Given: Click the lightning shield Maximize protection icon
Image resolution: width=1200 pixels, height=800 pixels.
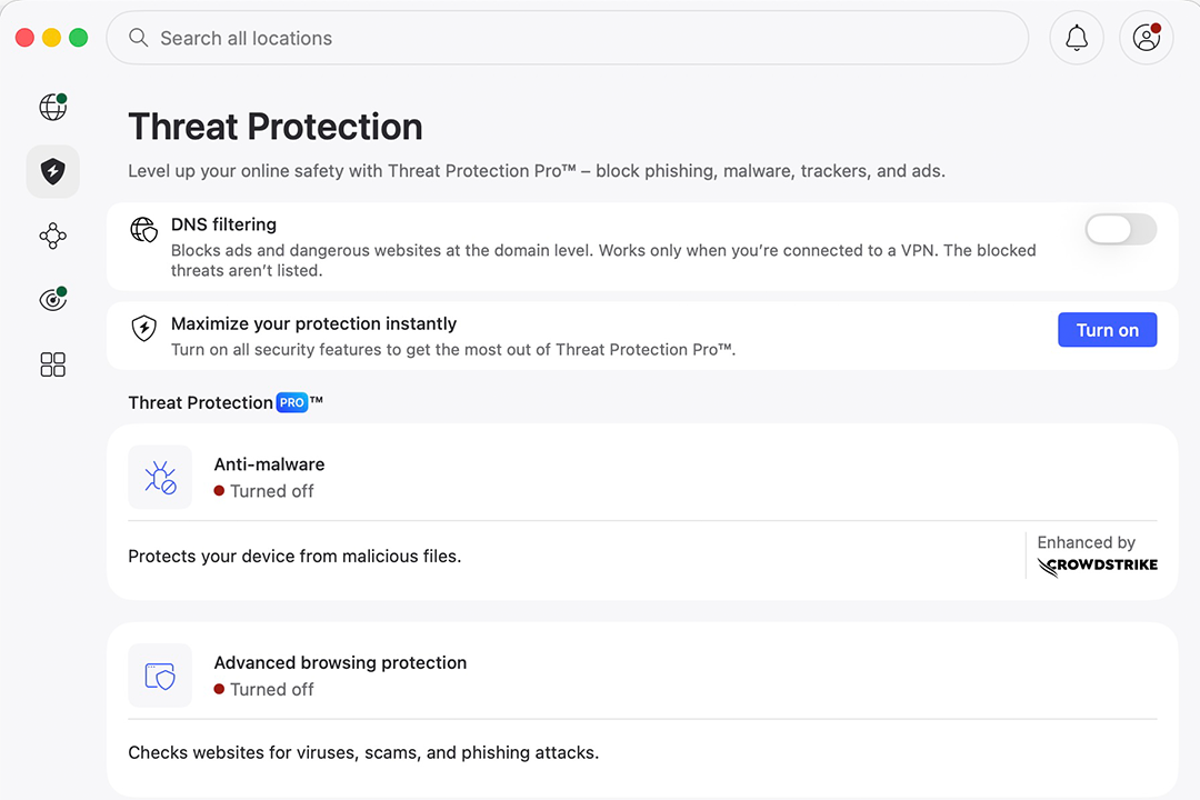Looking at the screenshot, I should [x=144, y=328].
